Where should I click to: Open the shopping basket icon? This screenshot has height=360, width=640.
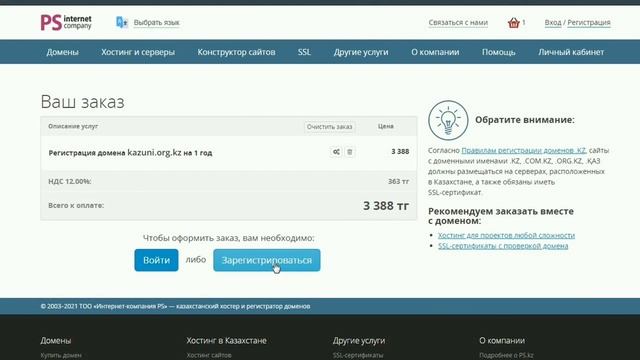[513, 22]
